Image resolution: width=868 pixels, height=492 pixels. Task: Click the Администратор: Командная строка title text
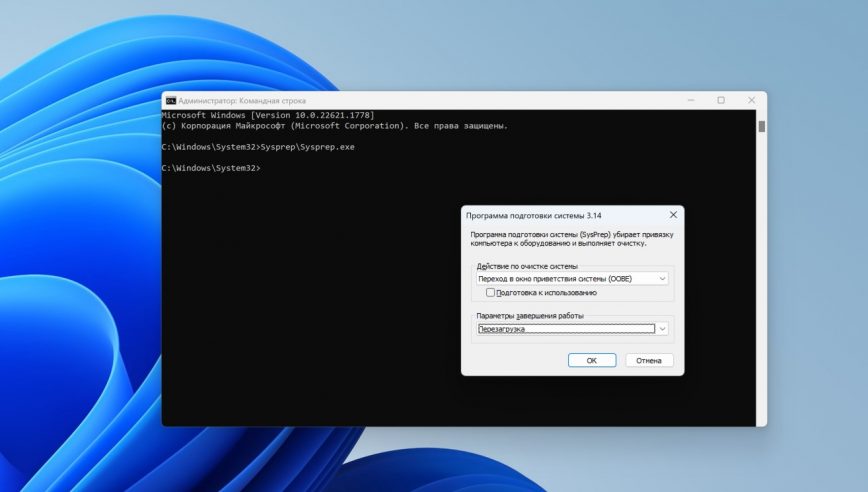[242, 101]
